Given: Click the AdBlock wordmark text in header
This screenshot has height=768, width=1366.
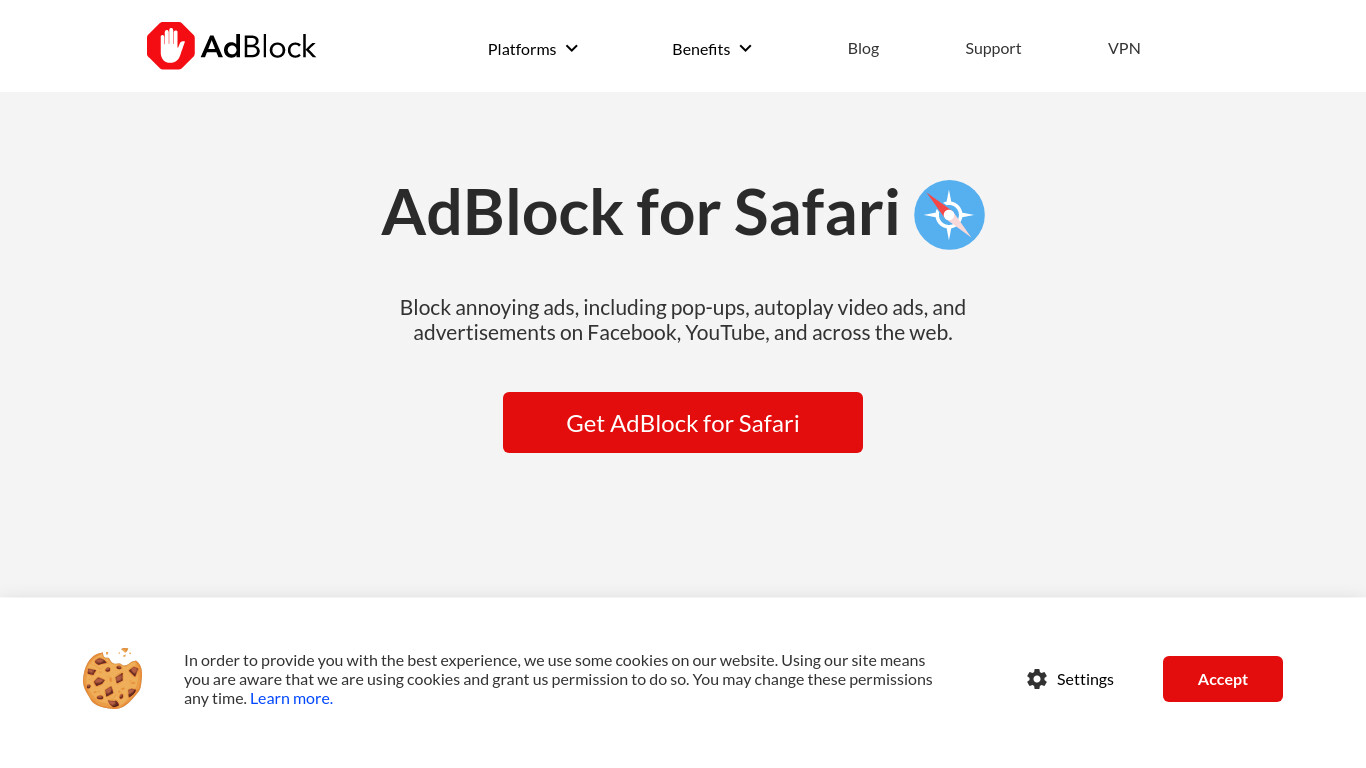Looking at the screenshot, I should [258, 47].
